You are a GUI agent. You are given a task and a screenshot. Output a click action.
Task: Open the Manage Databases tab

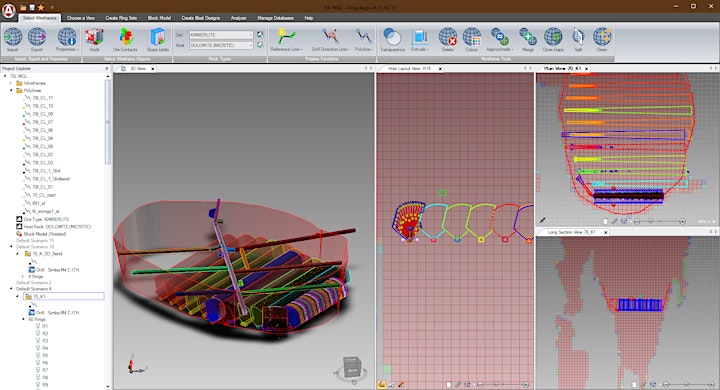(x=276, y=18)
